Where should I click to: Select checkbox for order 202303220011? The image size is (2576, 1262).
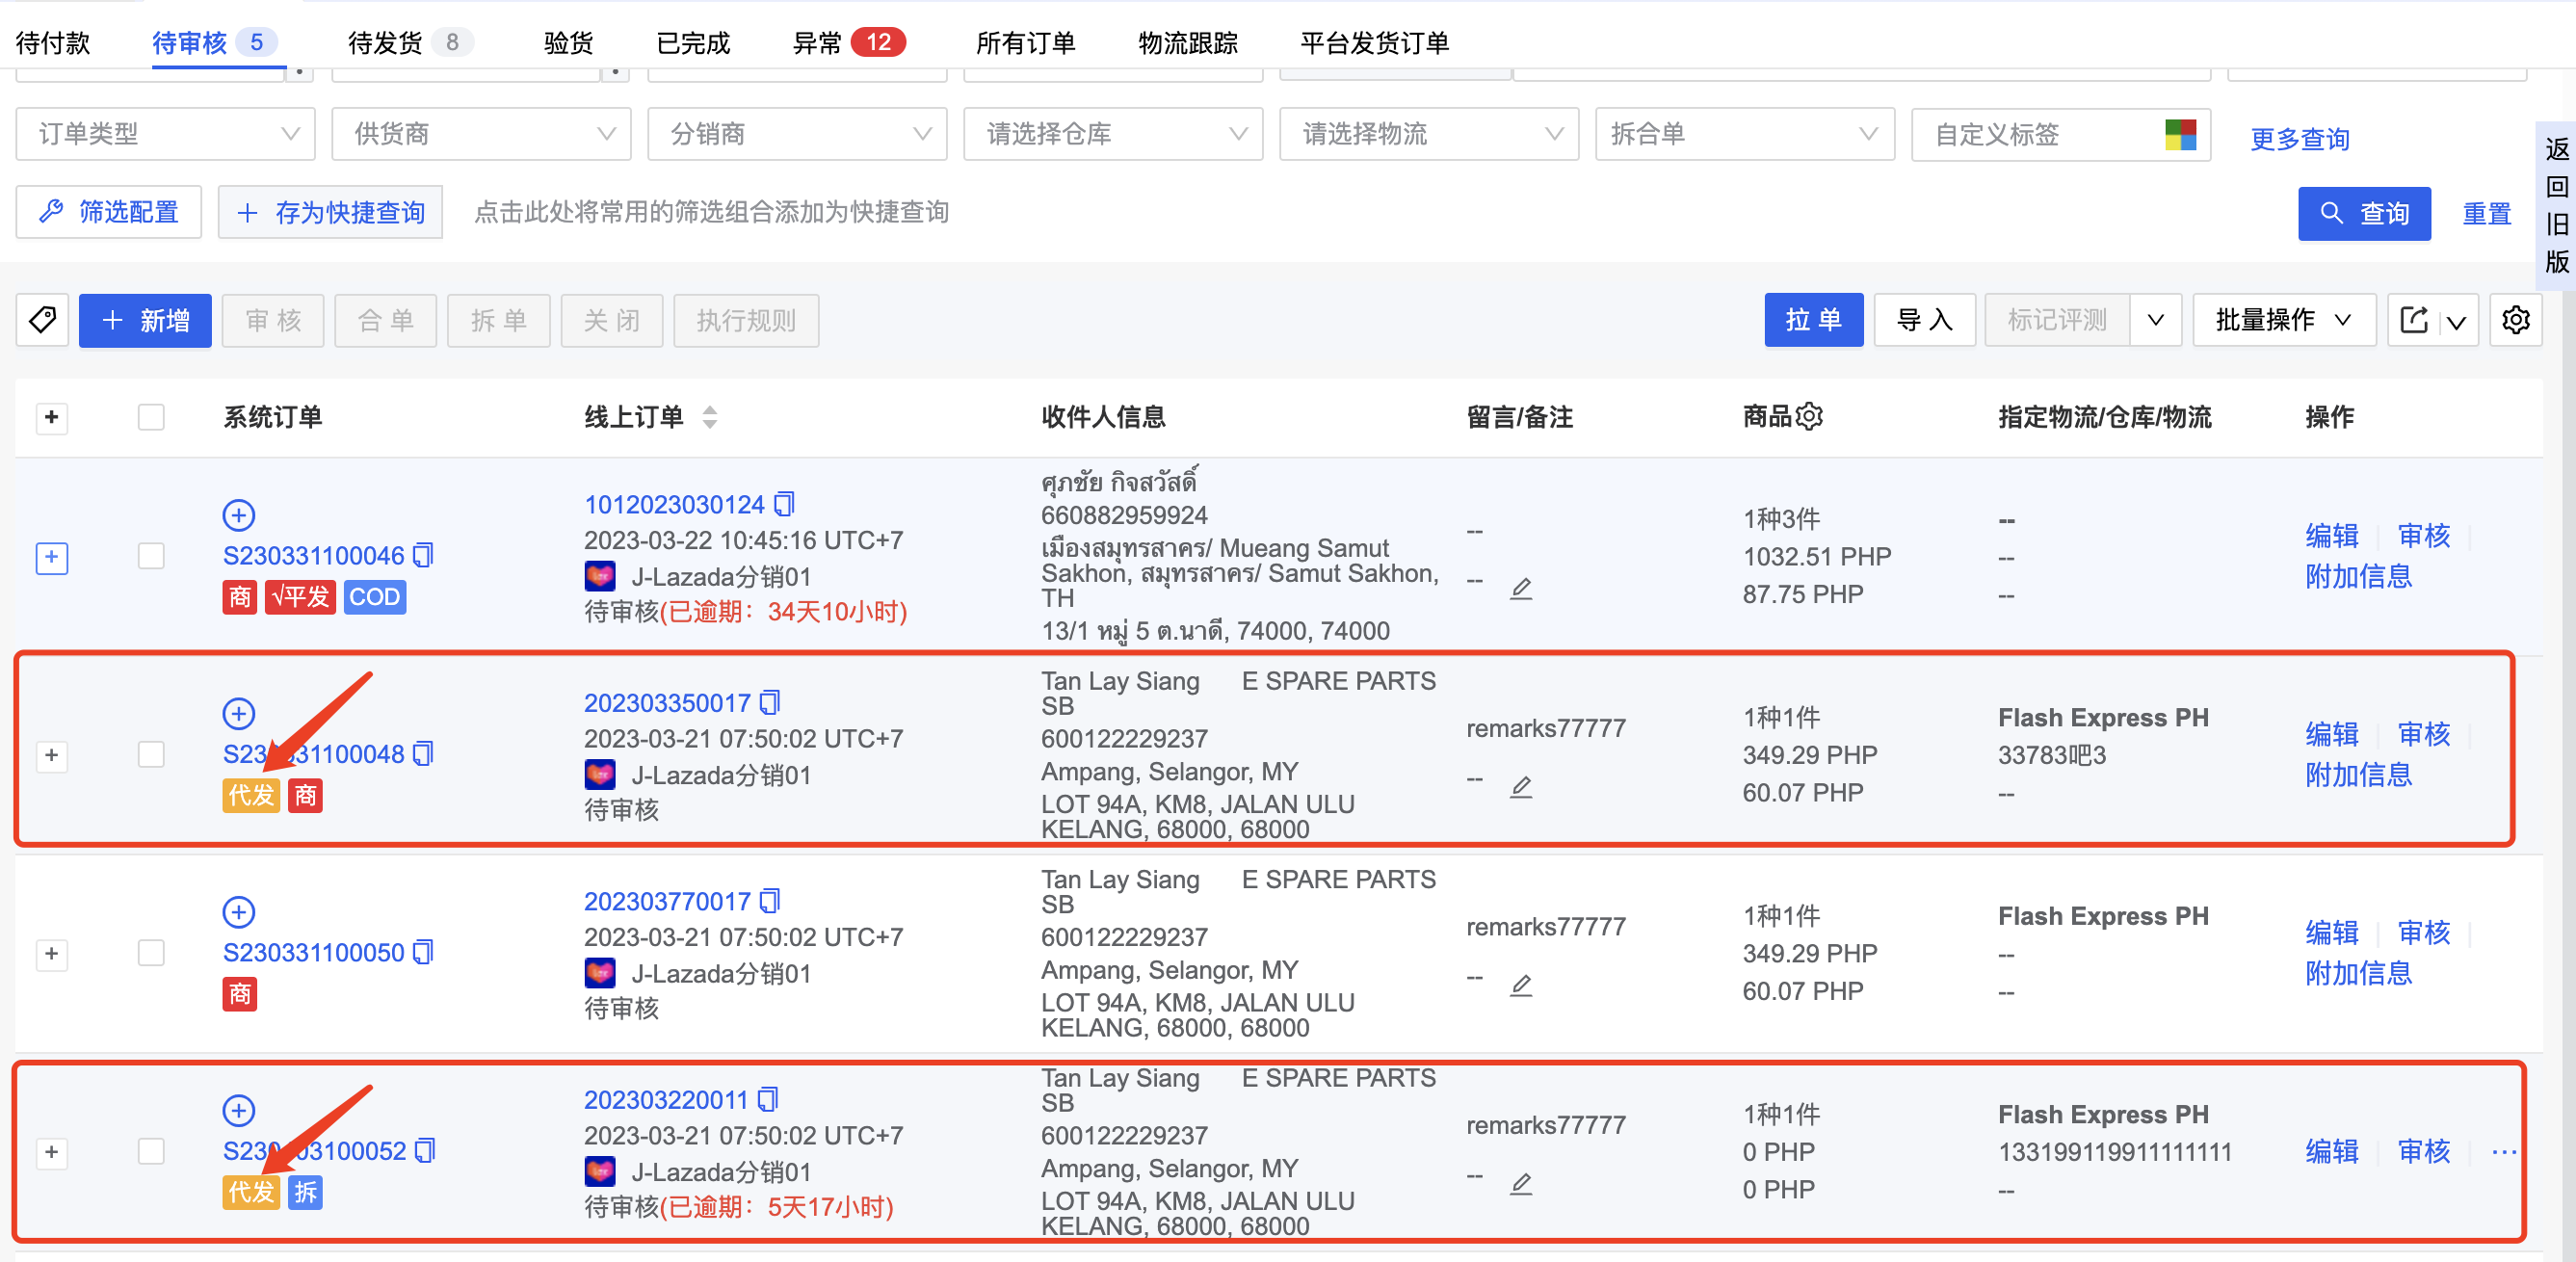pyautogui.click(x=151, y=1152)
